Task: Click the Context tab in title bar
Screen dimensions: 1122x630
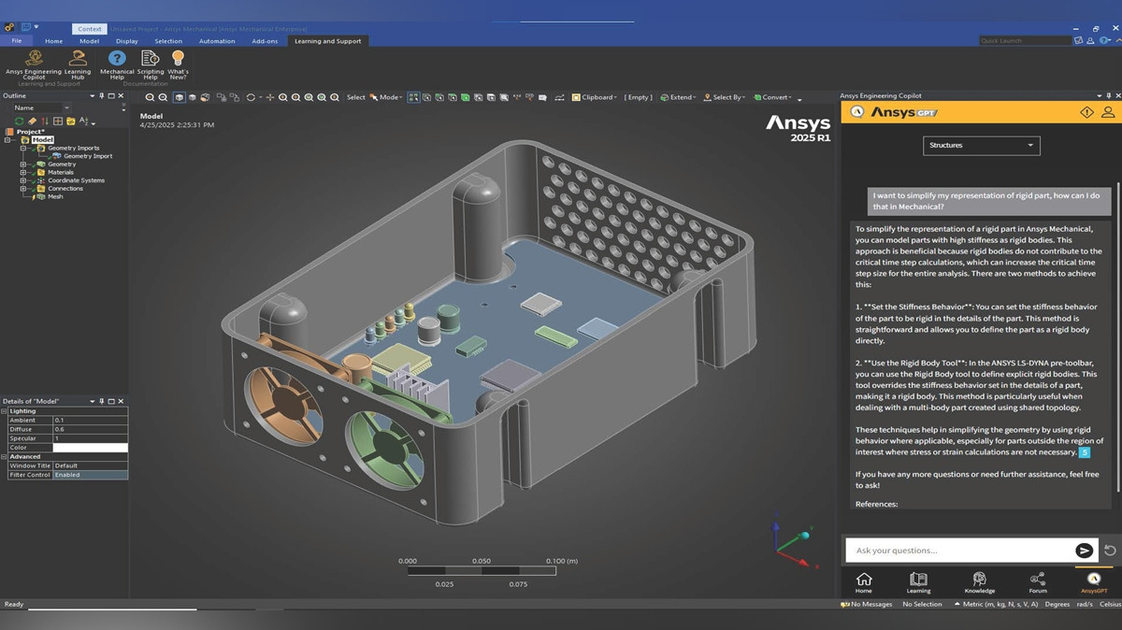Action: pos(89,29)
